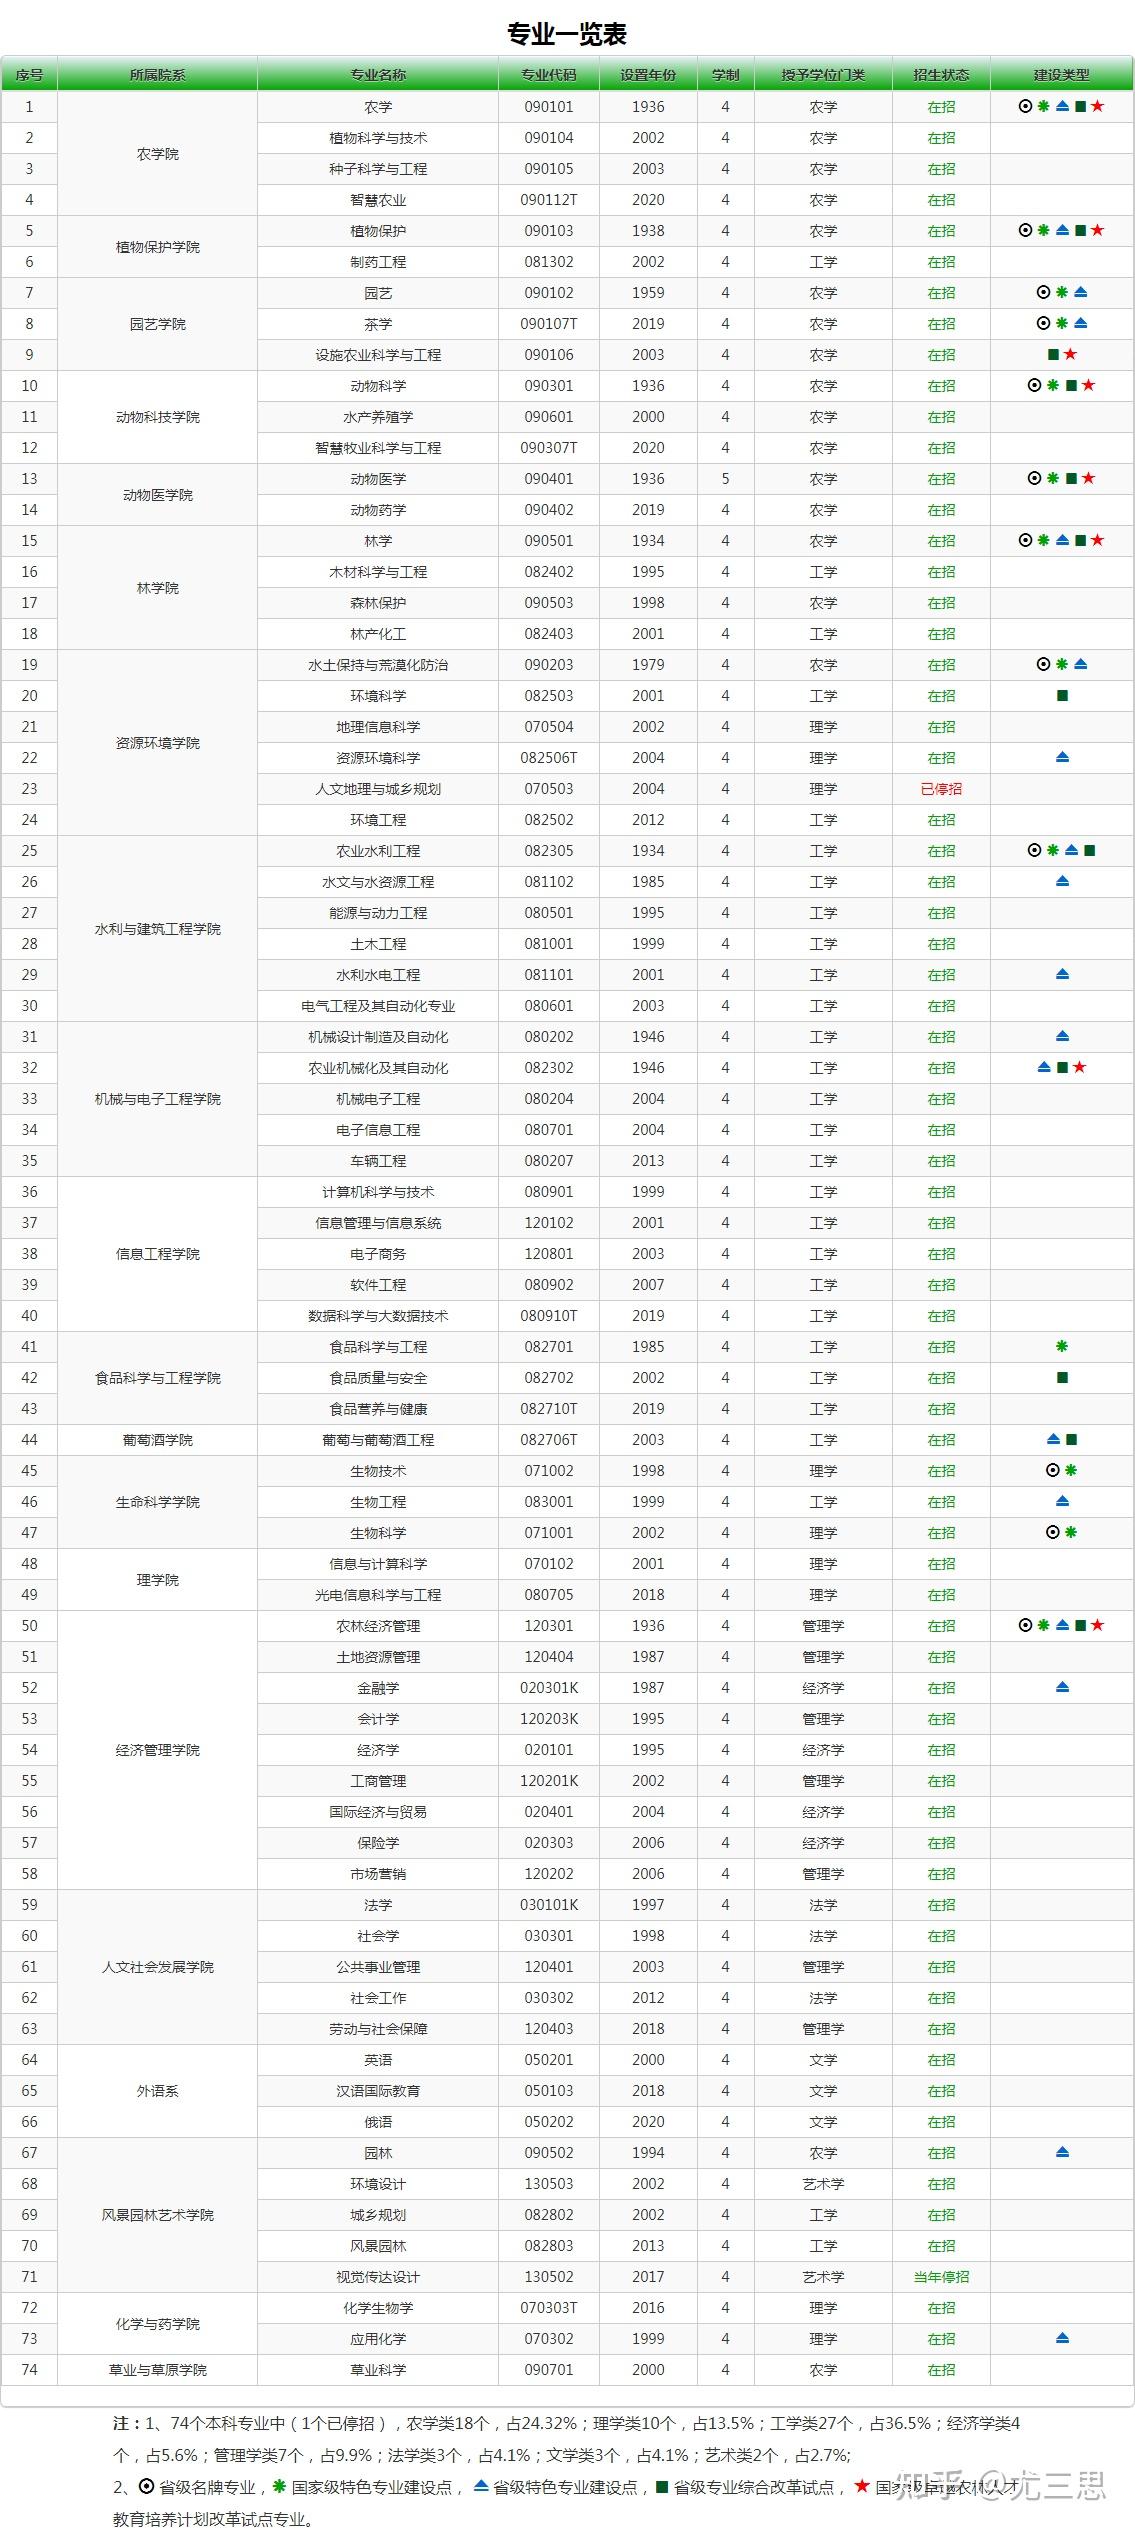Click the blue triangle icon in 金融学 row
Viewport: 1135px width, 2532px height.
coord(1062,1687)
